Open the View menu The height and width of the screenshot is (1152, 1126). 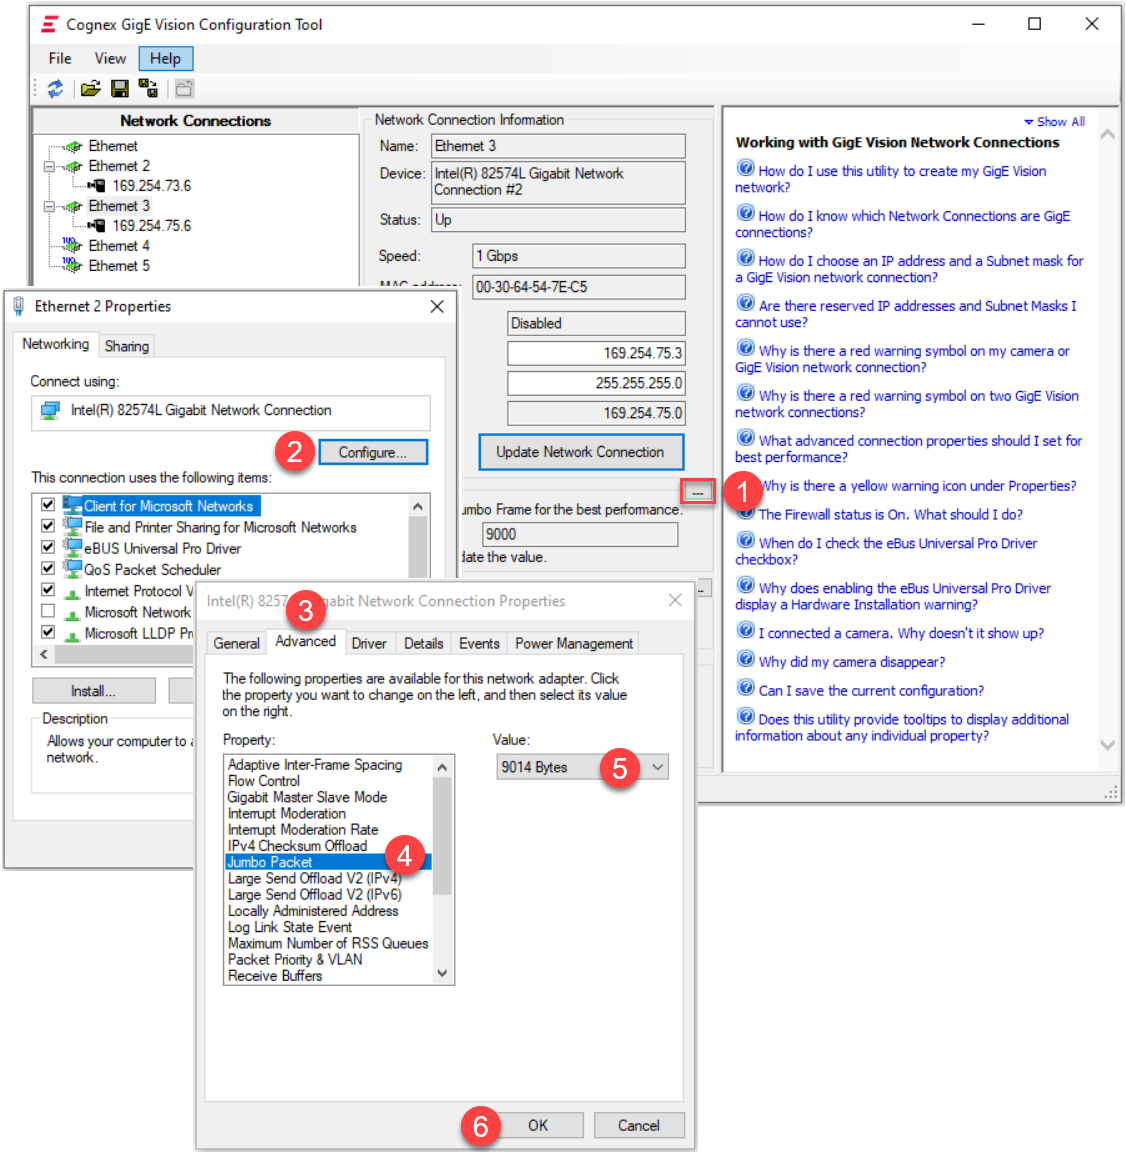click(110, 59)
